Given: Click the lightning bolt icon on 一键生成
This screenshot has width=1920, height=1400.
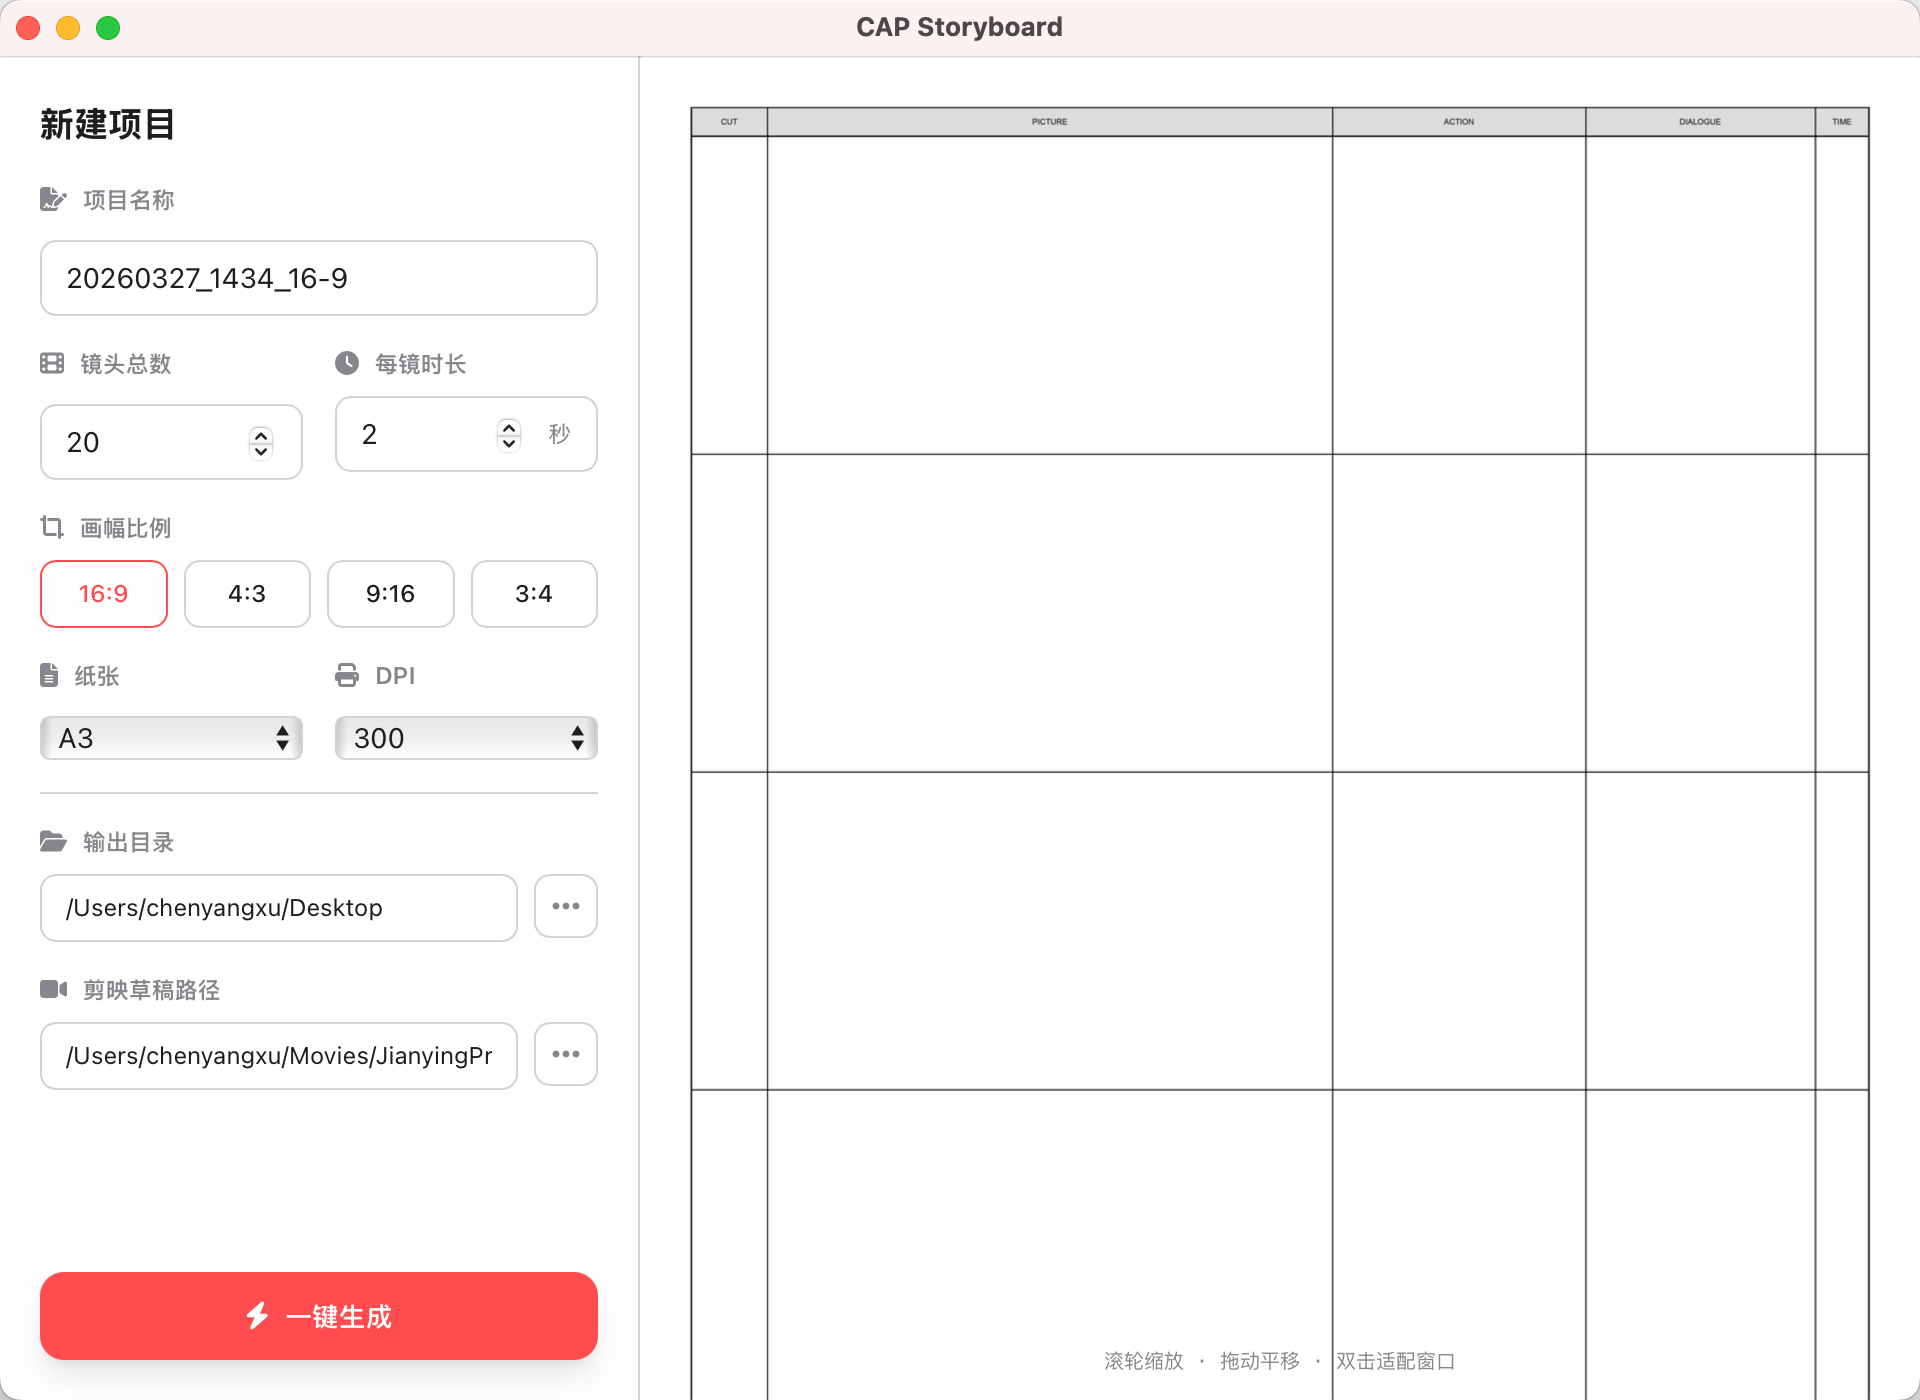Looking at the screenshot, I should click(x=258, y=1315).
